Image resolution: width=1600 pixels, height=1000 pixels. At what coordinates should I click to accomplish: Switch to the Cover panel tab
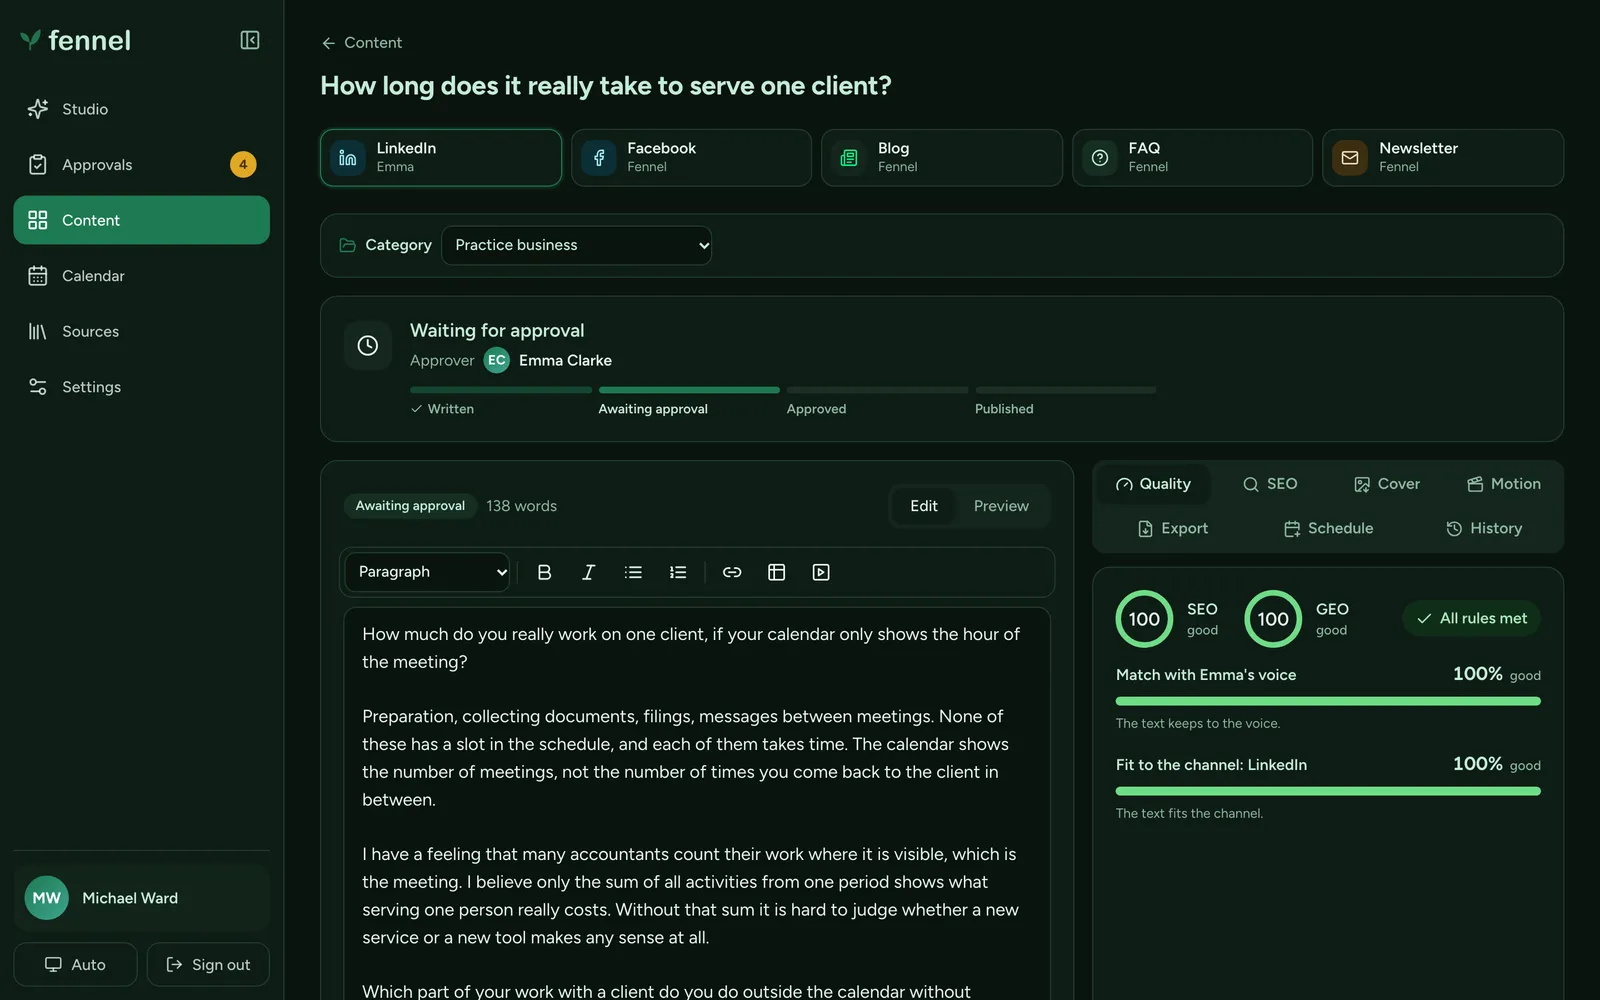pyautogui.click(x=1387, y=484)
